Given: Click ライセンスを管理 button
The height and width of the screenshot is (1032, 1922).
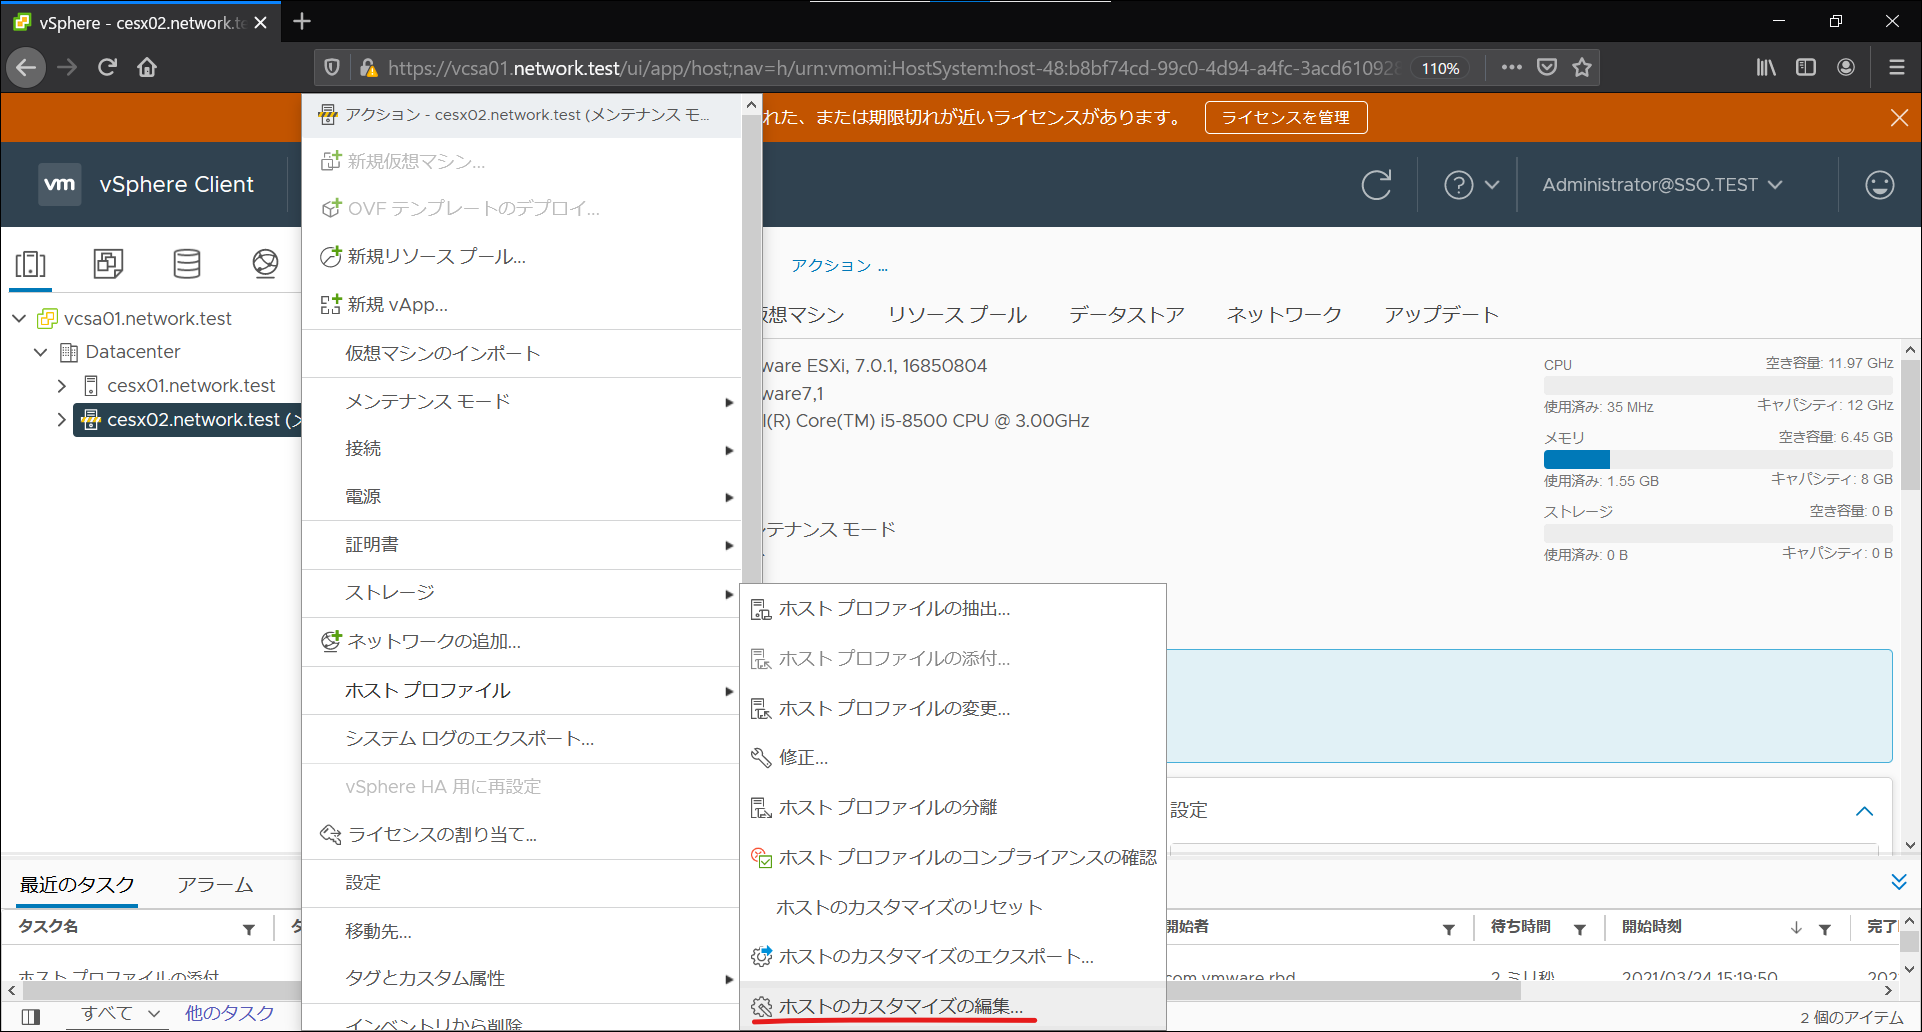Looking at the screenshot, I should coord(1286,117).
